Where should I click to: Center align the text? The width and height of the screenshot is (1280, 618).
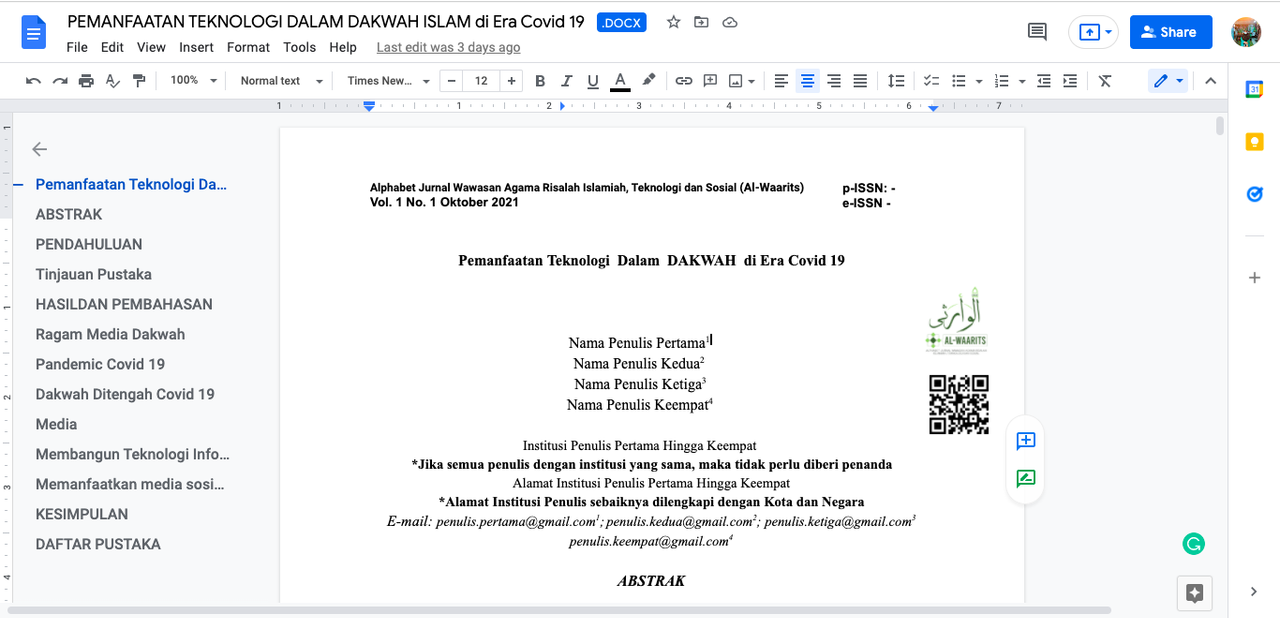(x=808, y=81)
